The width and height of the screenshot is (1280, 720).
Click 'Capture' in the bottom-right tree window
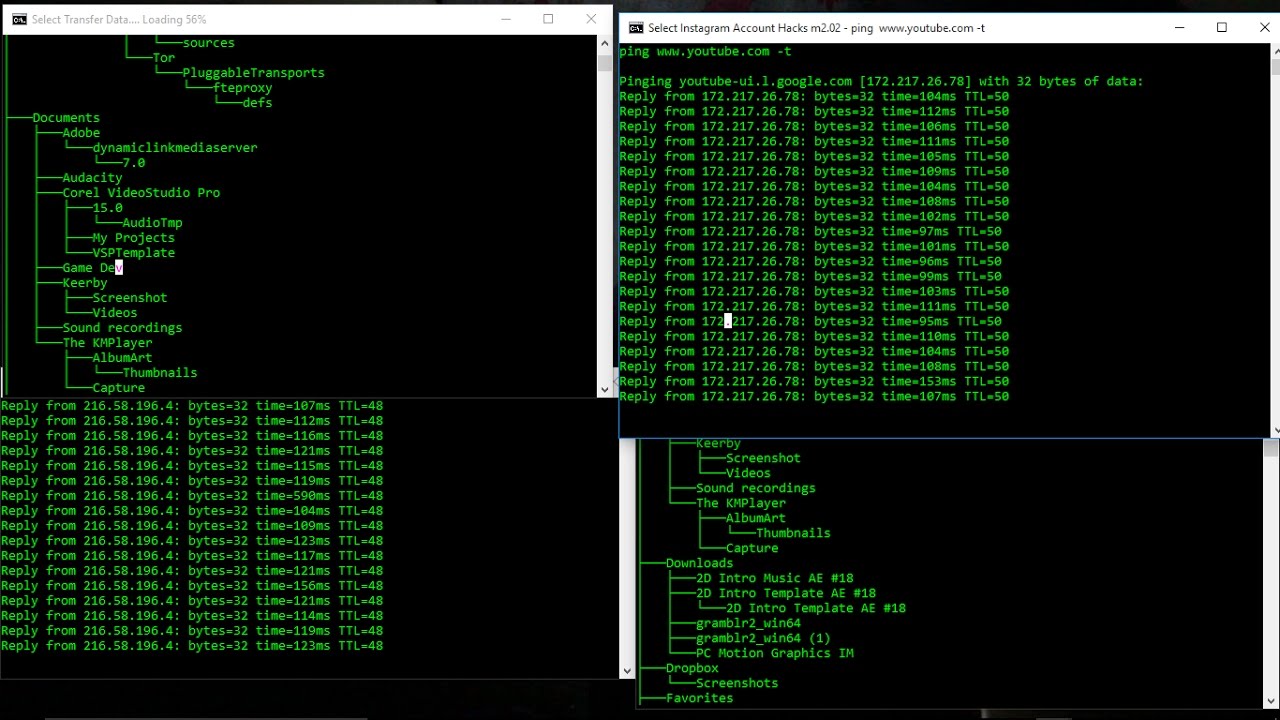752,548
